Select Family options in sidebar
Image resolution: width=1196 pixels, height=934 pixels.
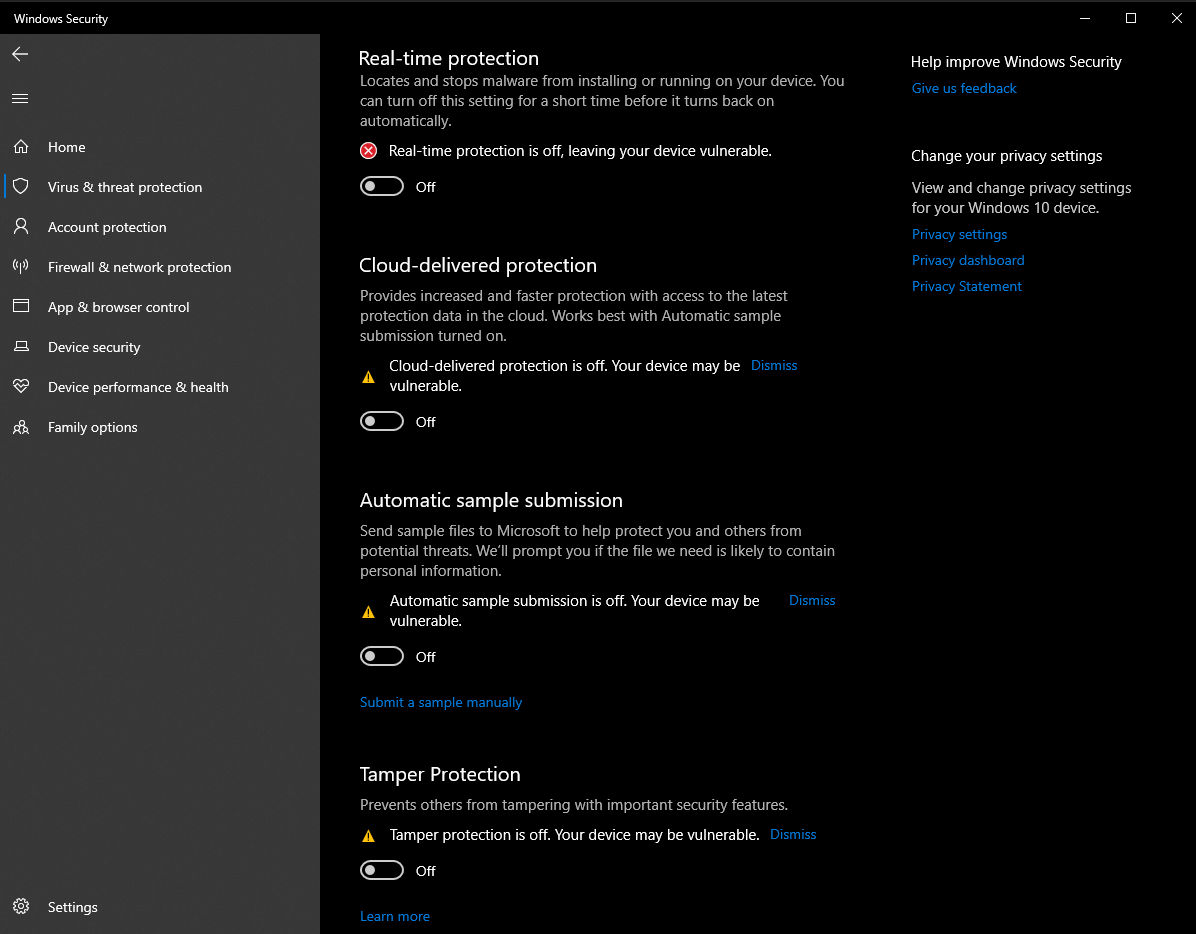pos(93,427)
